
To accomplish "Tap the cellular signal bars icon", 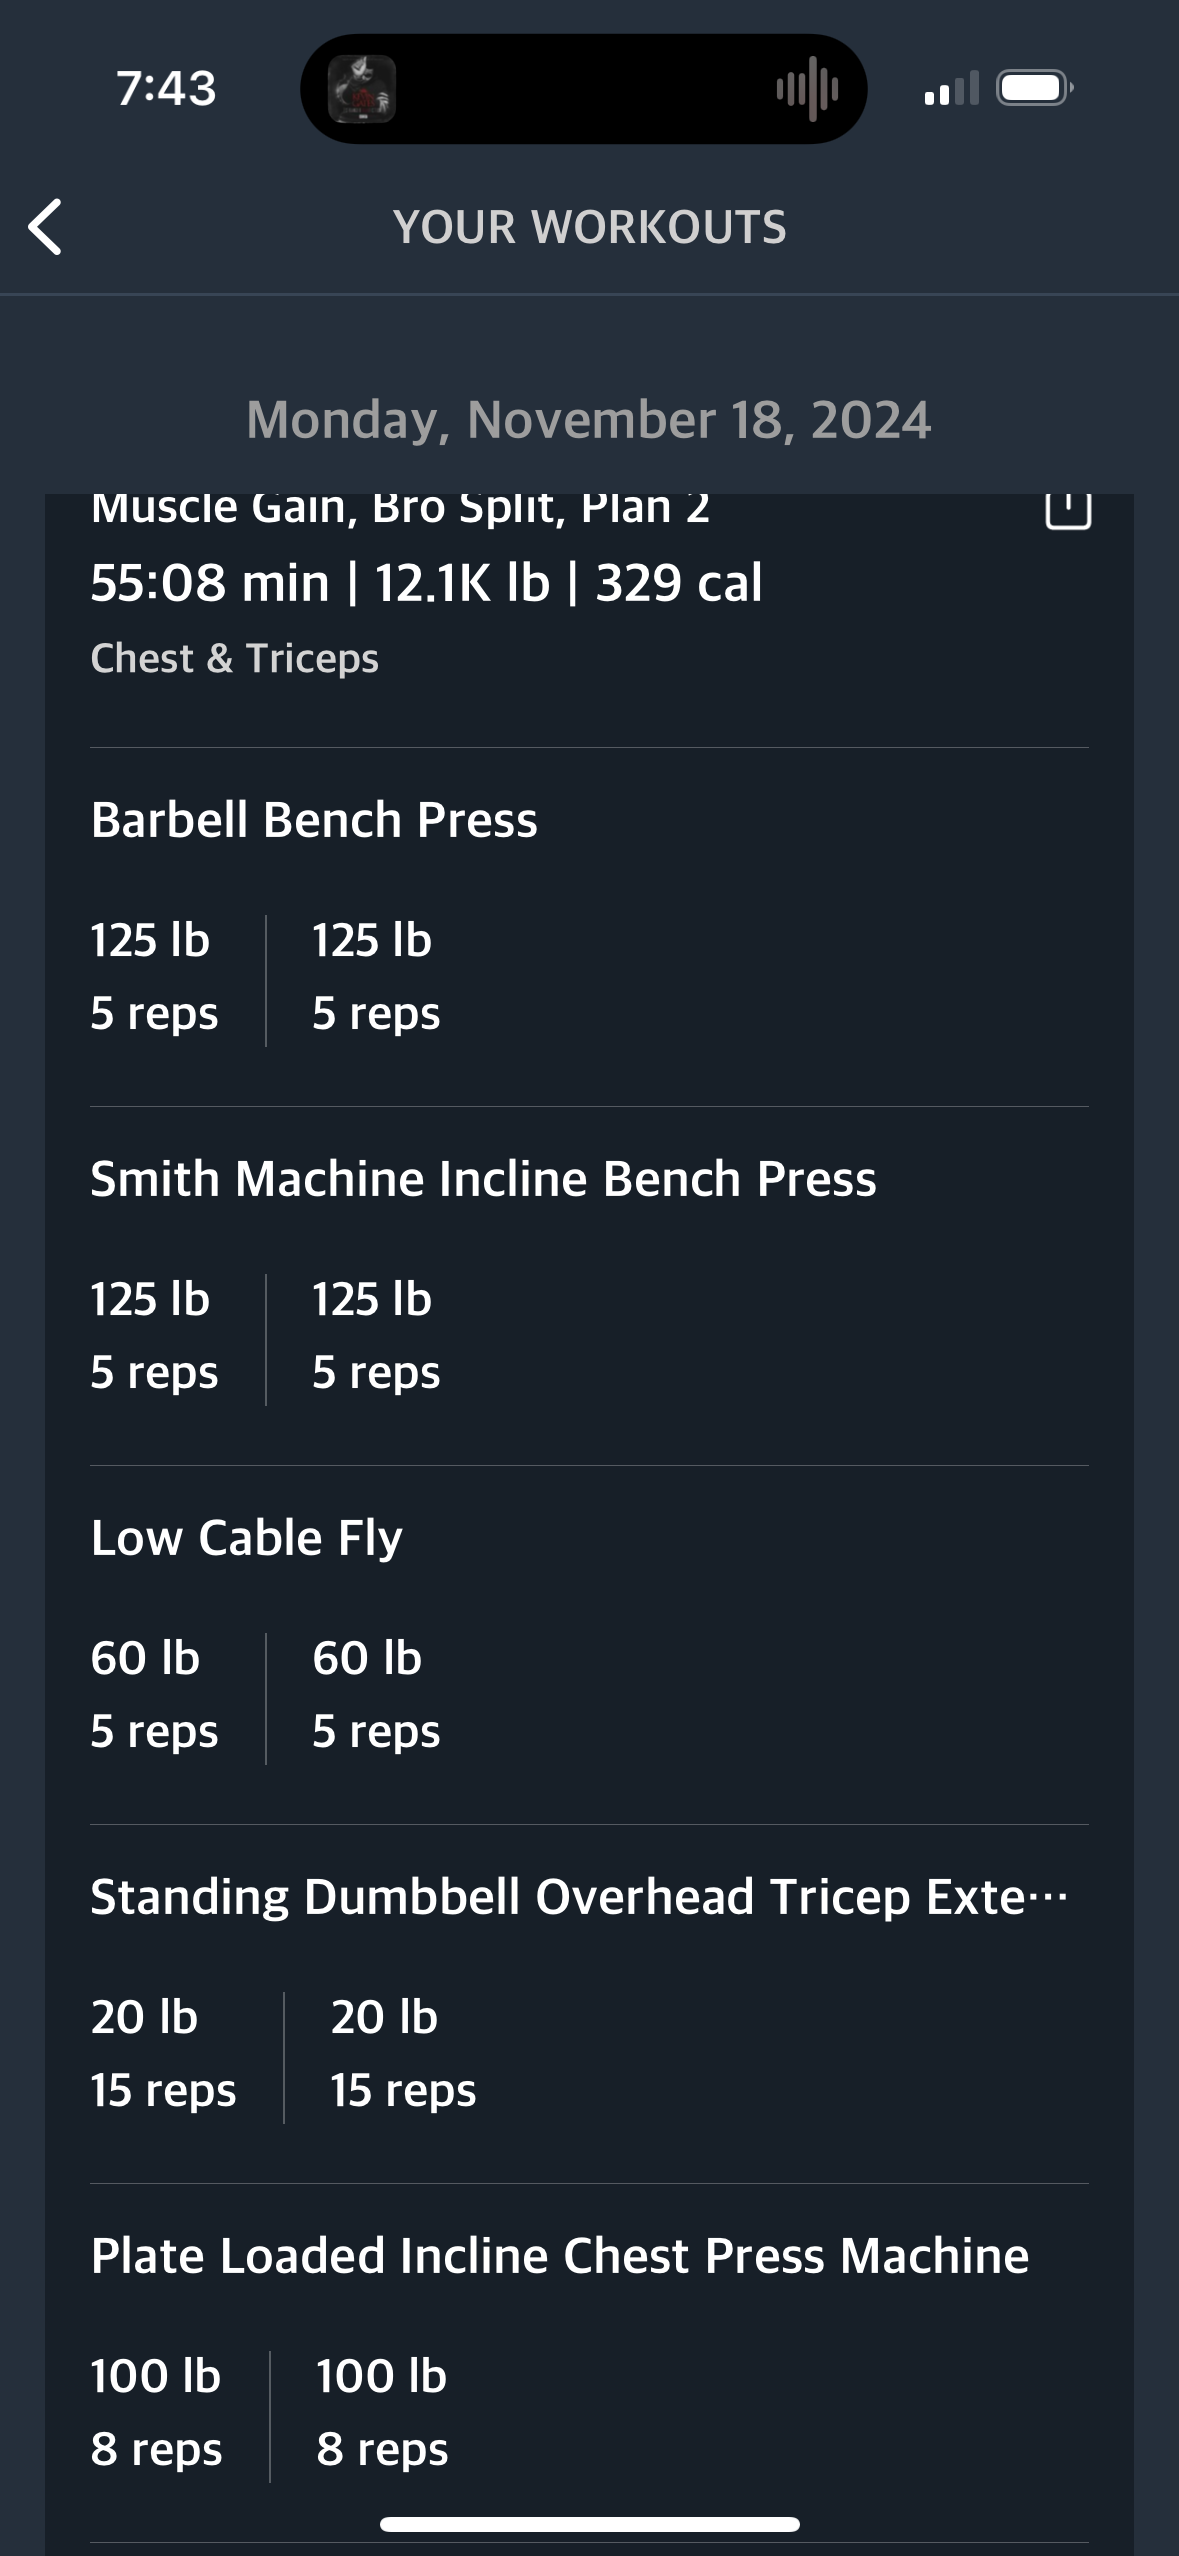I will pos(952,88).
